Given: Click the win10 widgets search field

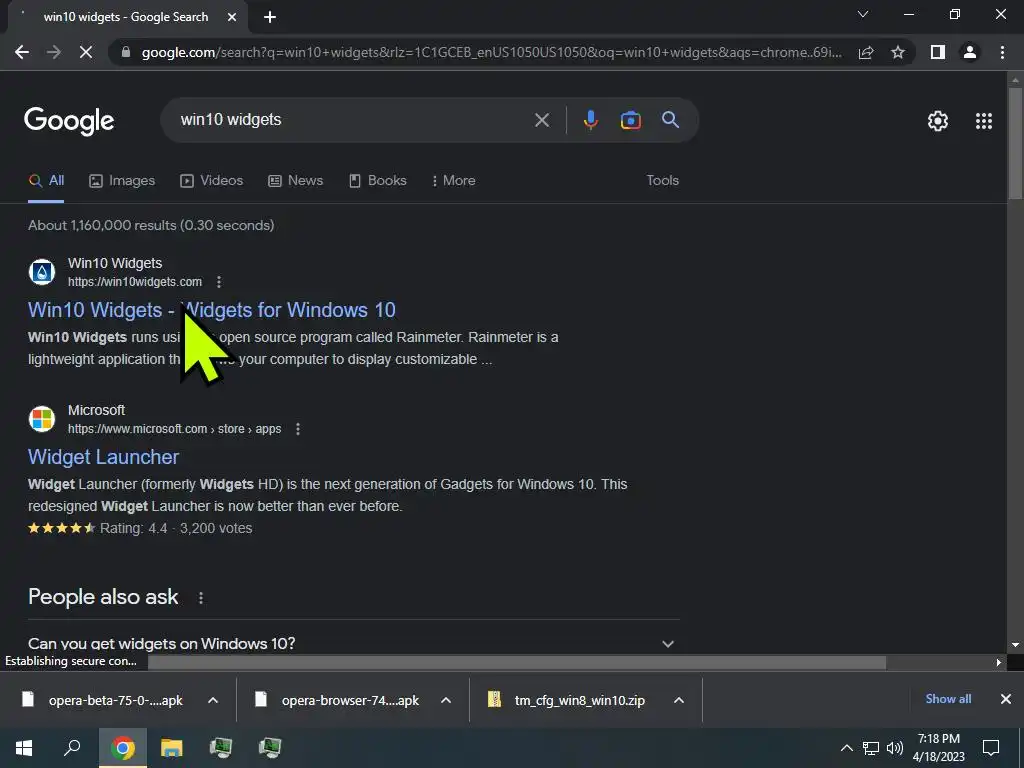Looking at the screenshot, I should (x=353, y=120).
